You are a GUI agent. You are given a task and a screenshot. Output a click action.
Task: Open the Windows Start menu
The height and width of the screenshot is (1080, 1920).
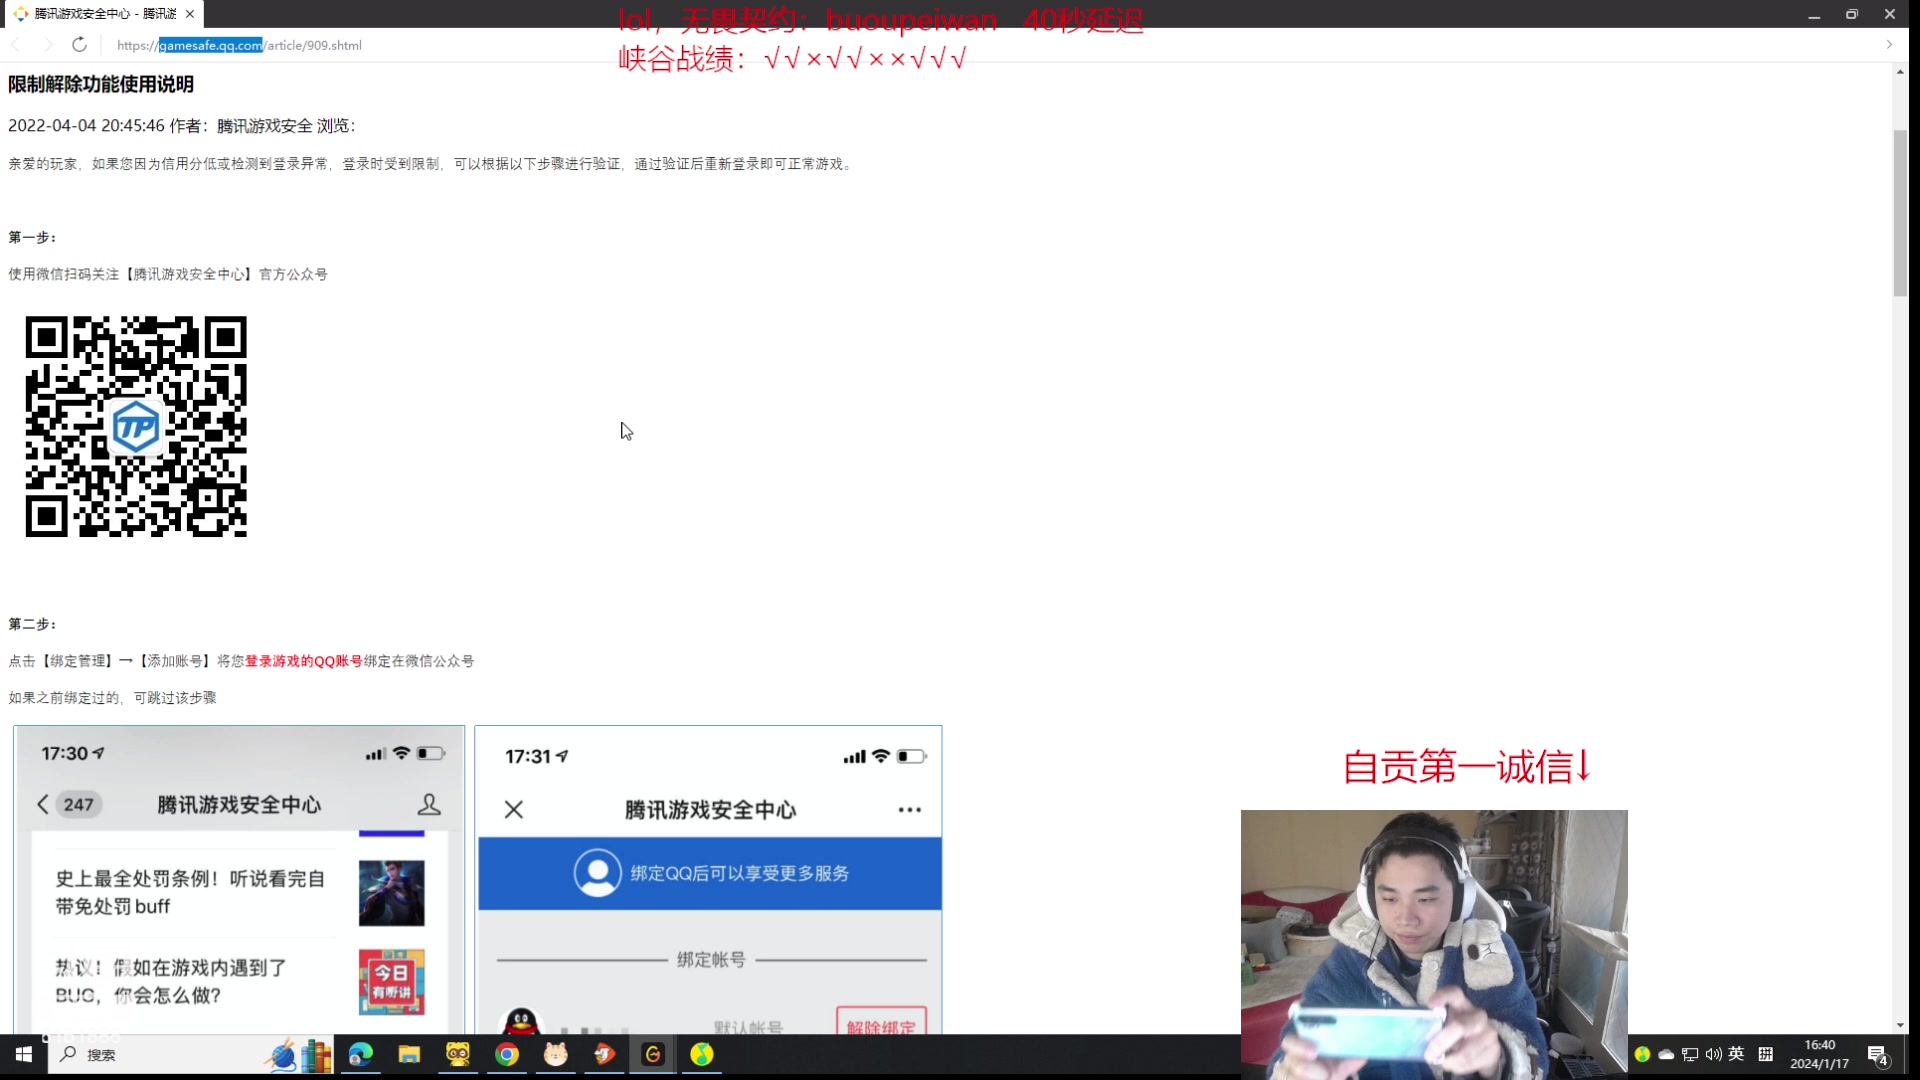22,1055
